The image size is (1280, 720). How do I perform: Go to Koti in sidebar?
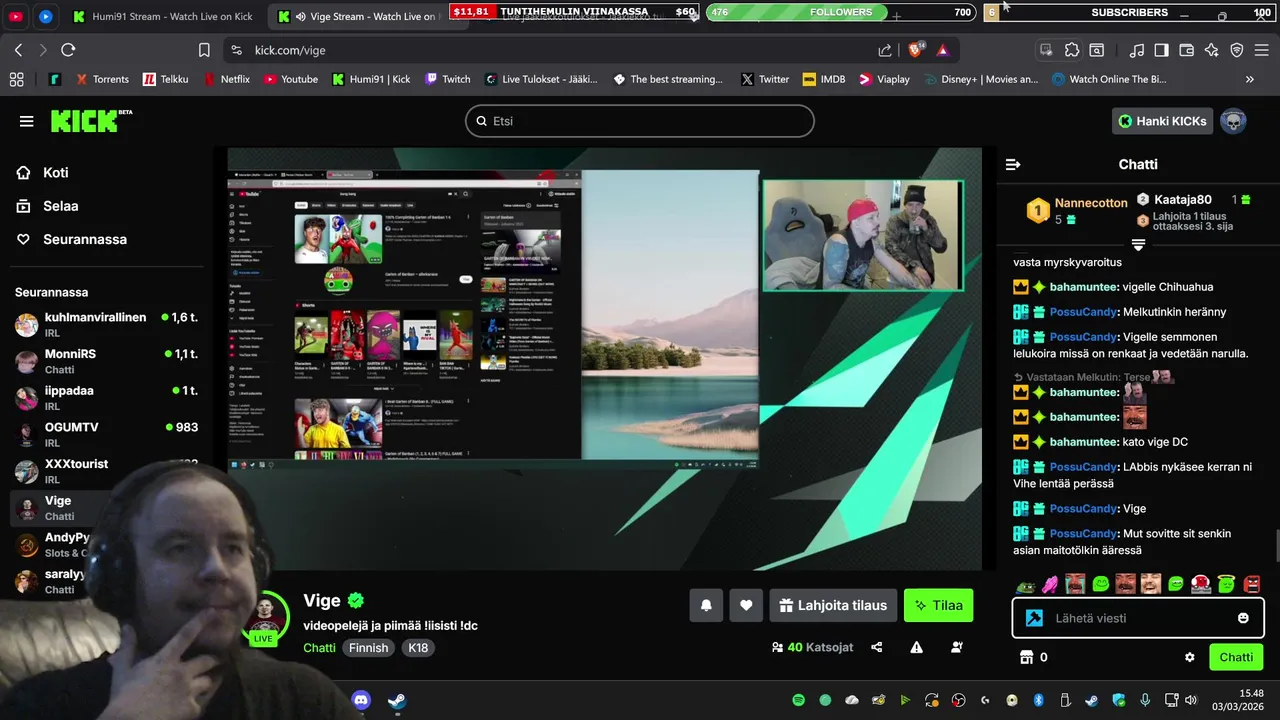(43, 173)
